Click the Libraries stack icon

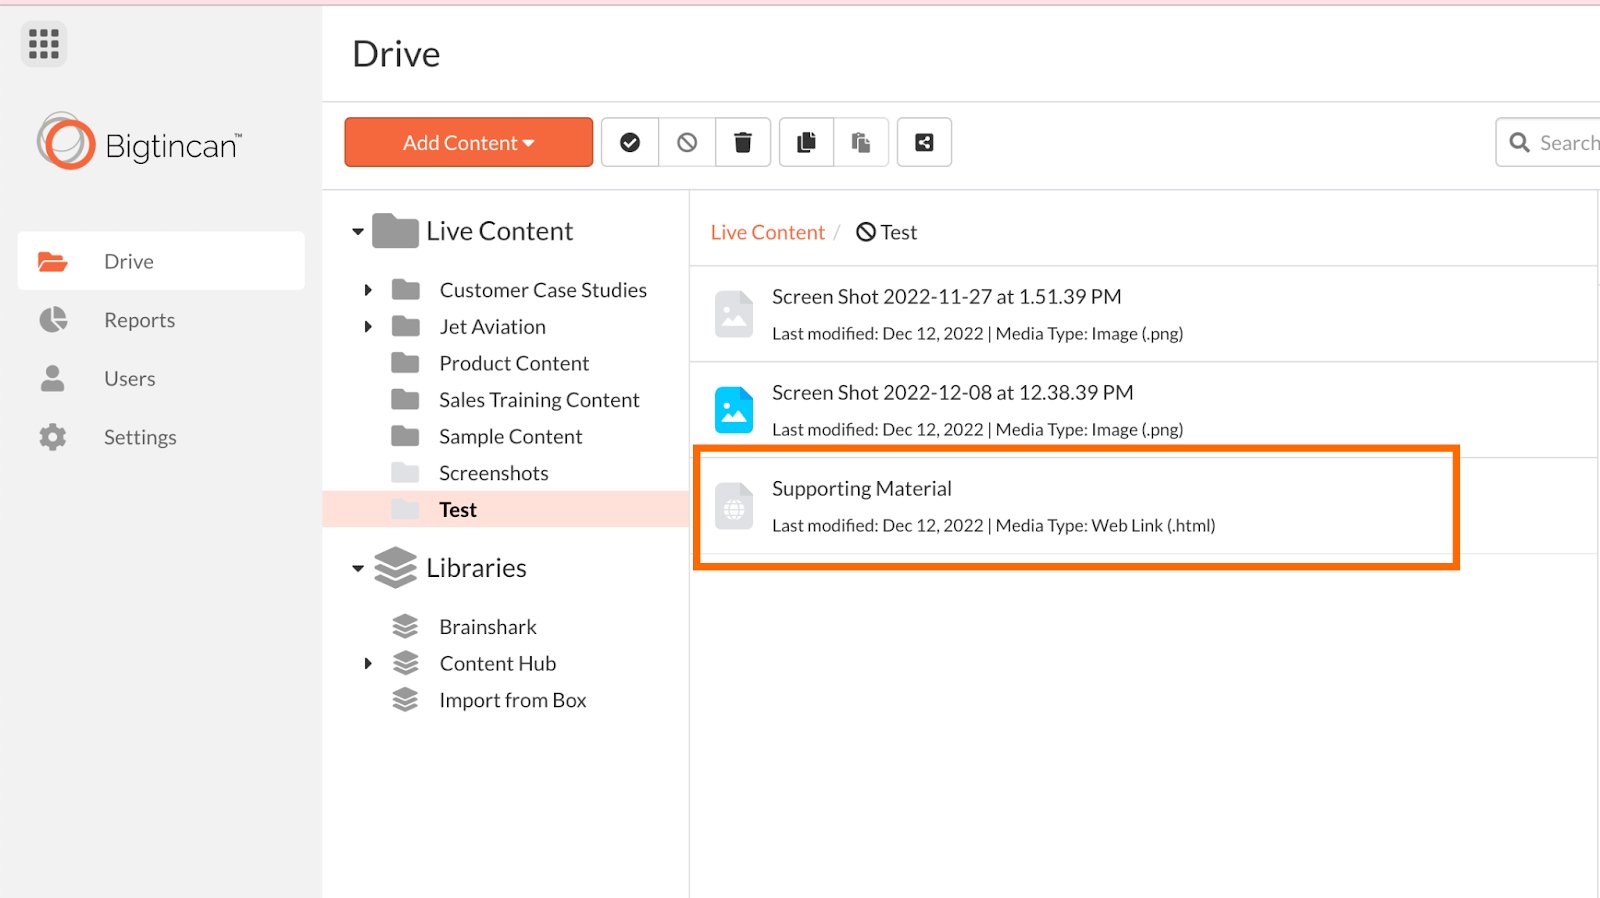tap(395, 567)
